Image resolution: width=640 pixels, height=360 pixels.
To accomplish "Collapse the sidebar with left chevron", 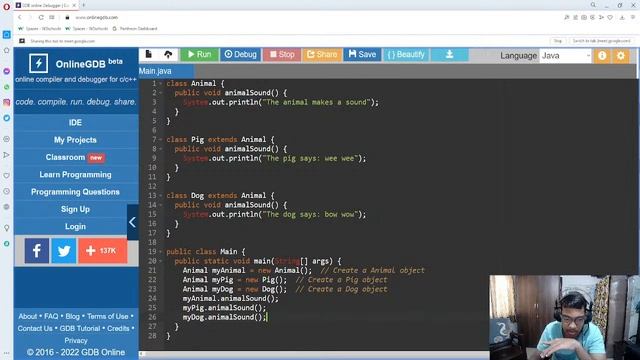I will click(133, 222).
